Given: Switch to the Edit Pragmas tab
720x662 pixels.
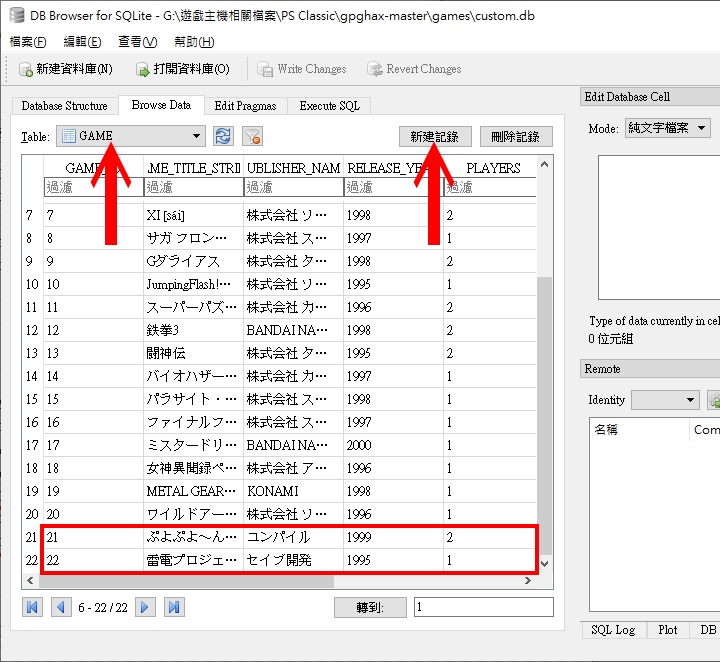Looking at the screenshot, I should (246, 106).
